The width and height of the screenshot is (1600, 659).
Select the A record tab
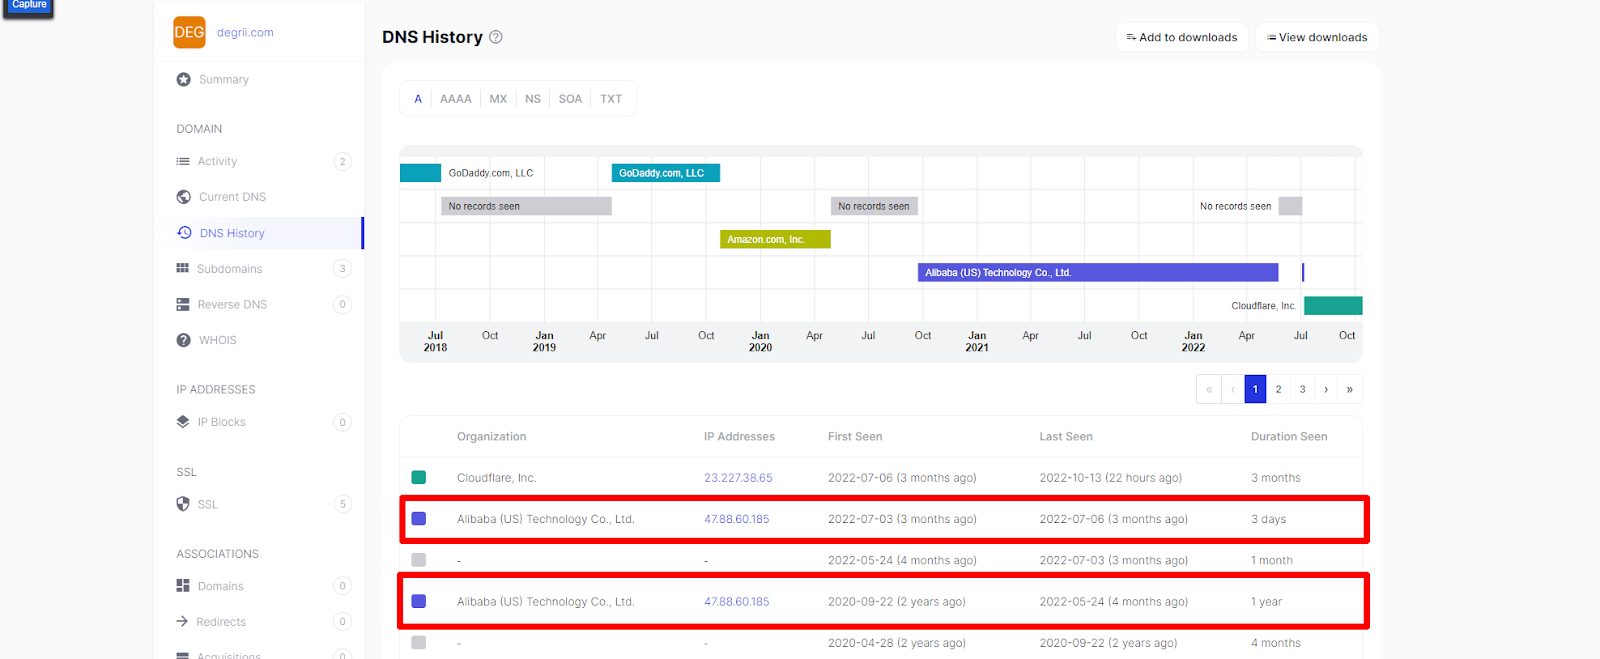[x=418, y=99]
